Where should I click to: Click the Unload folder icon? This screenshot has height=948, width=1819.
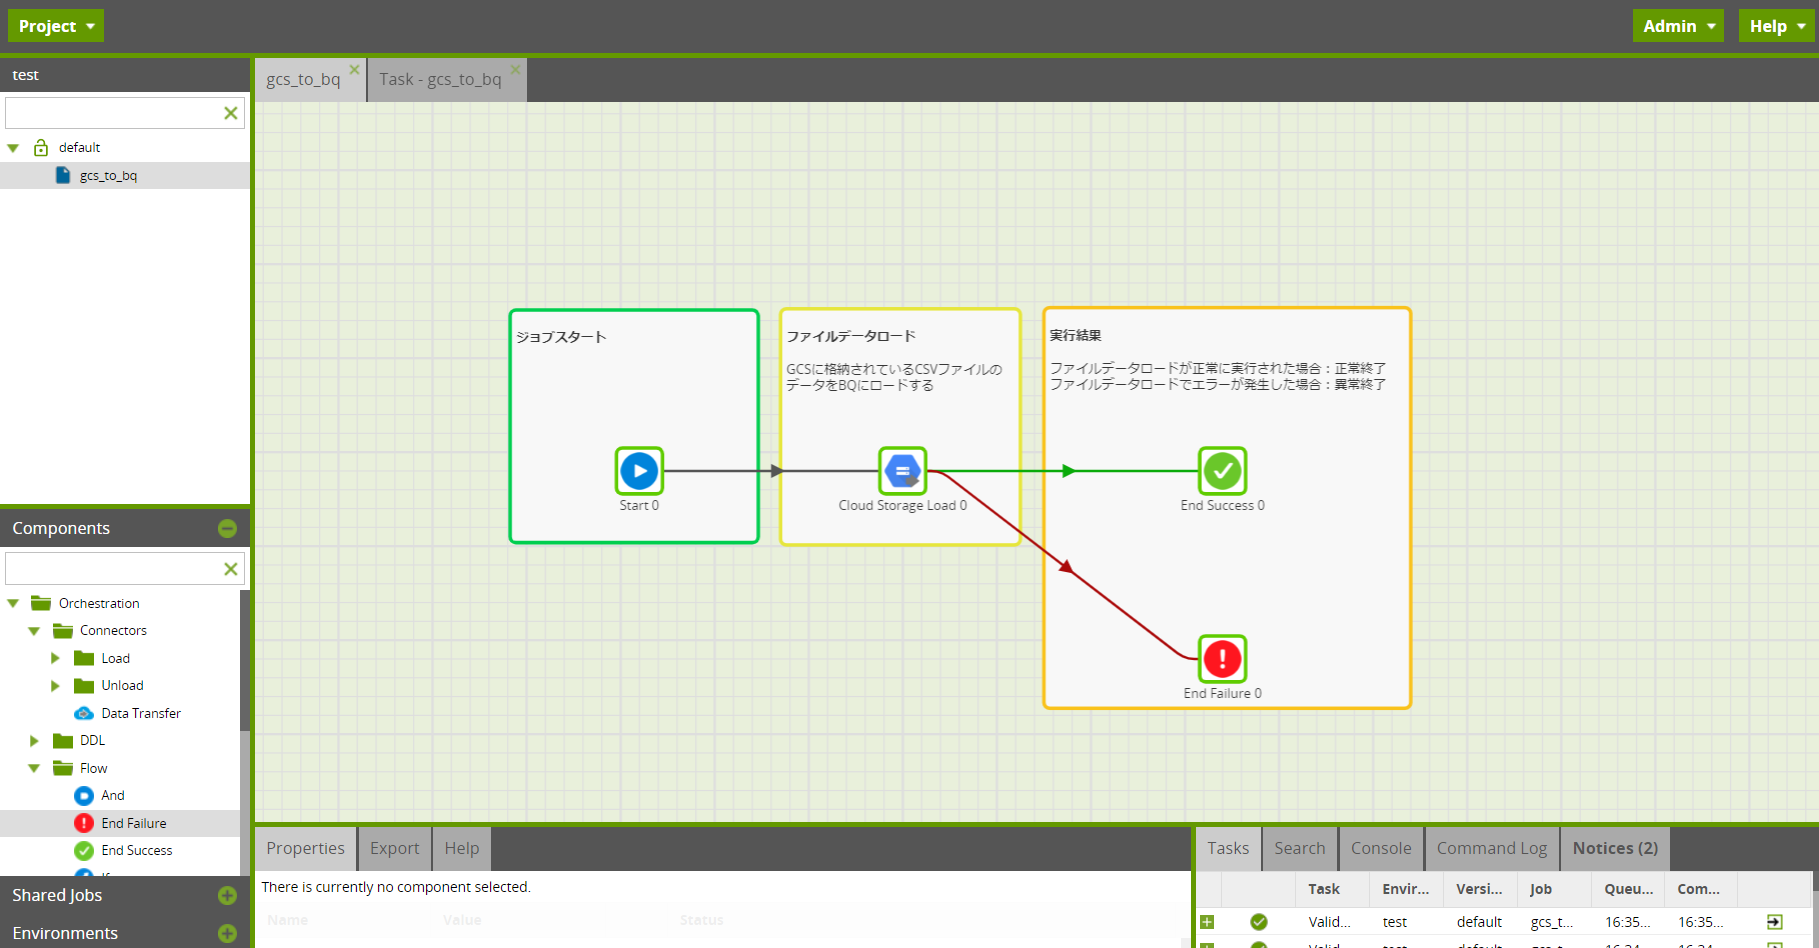(84, 685)
